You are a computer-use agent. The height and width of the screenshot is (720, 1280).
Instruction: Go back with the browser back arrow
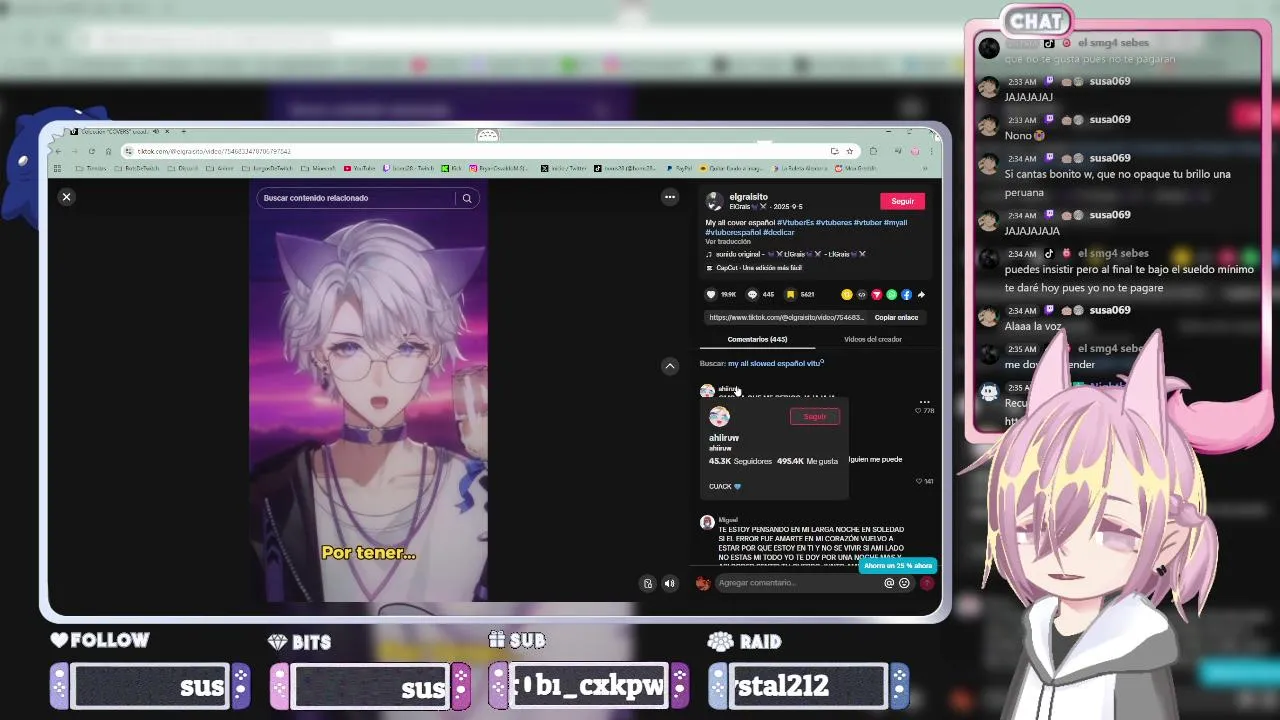click(x=59, y=151)
